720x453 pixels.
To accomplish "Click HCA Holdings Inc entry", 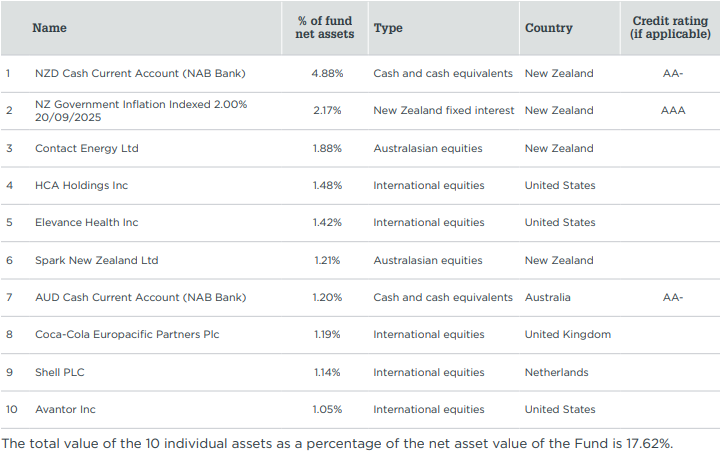I will pos(81,185).
